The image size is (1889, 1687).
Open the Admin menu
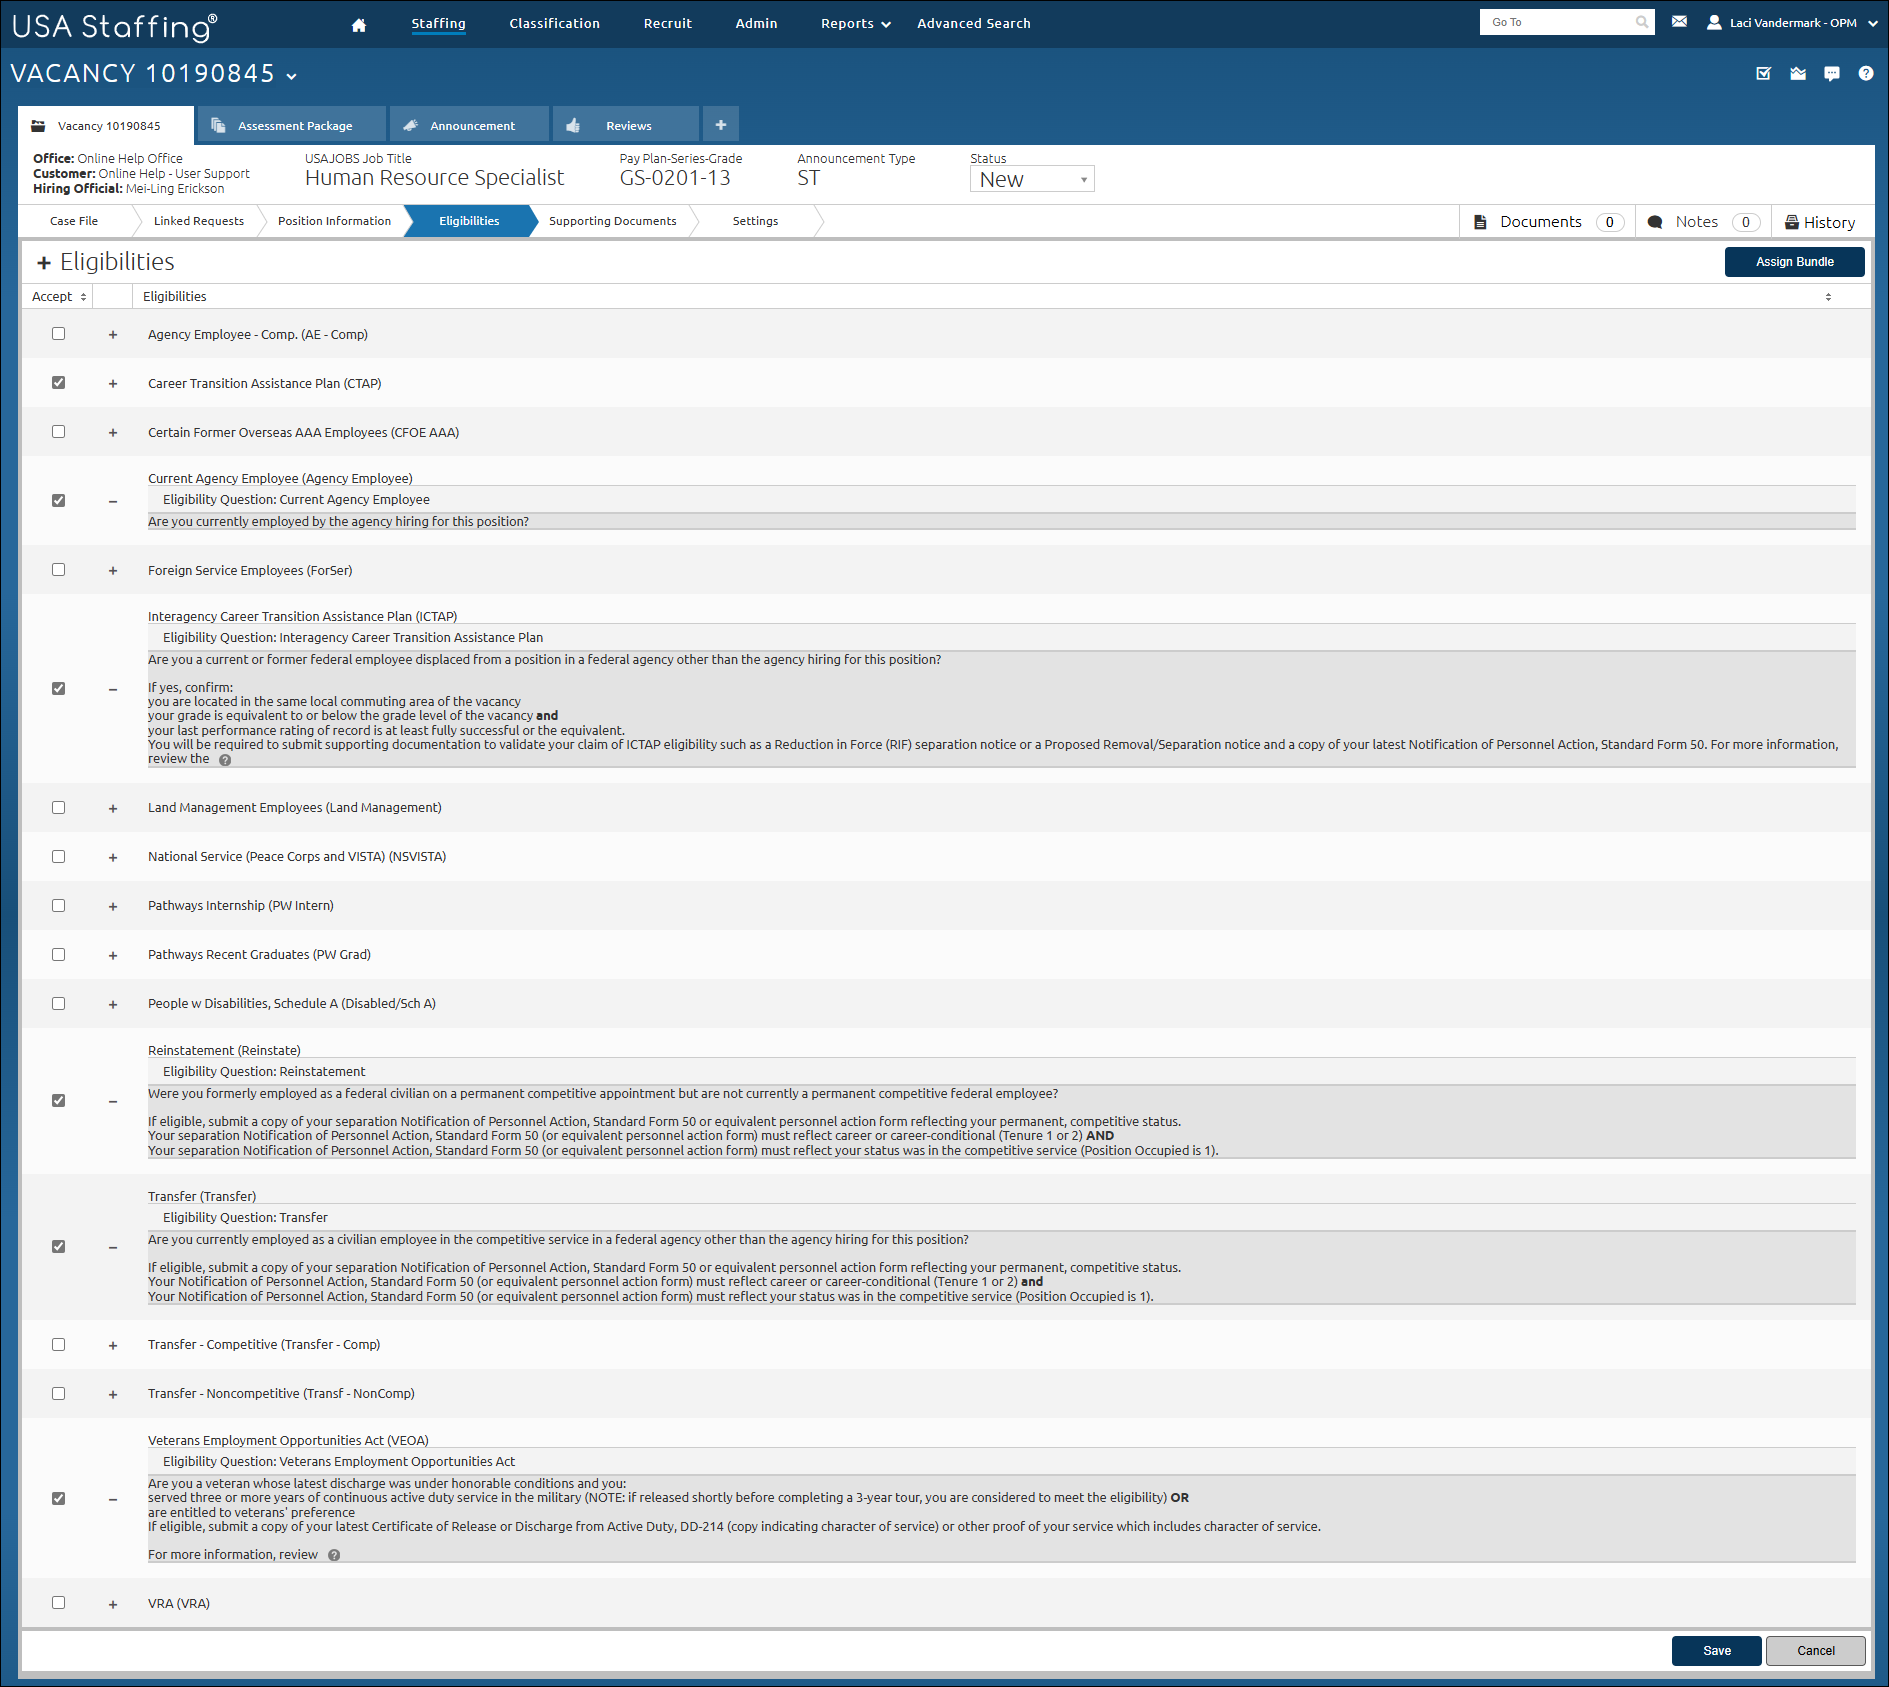coord(756,24)
